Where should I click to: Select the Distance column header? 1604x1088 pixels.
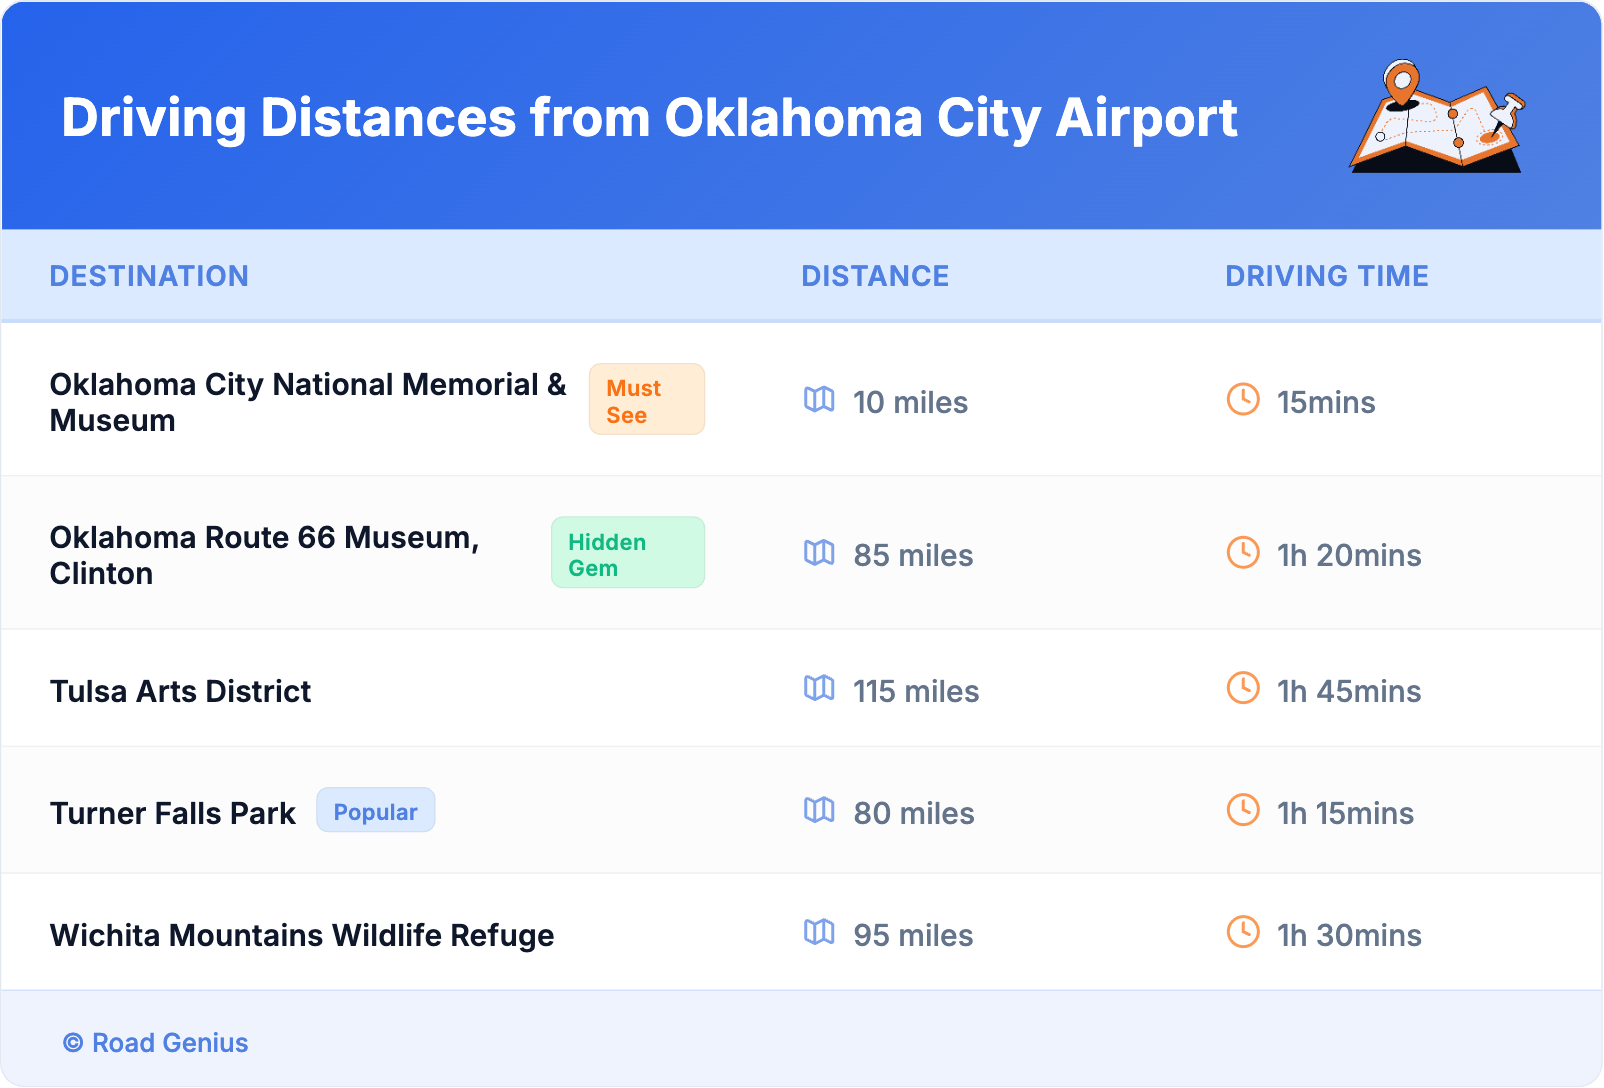point(875,276)
